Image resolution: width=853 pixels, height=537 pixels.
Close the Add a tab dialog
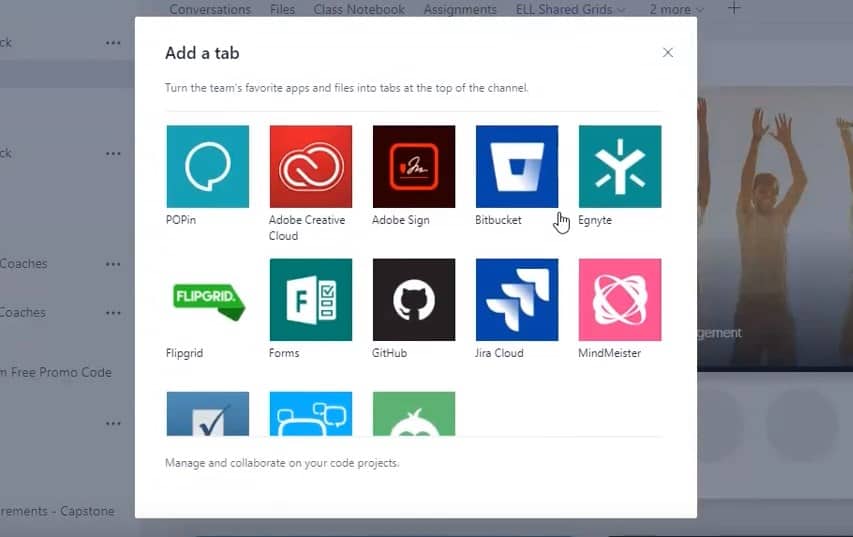tap(667, 53)
